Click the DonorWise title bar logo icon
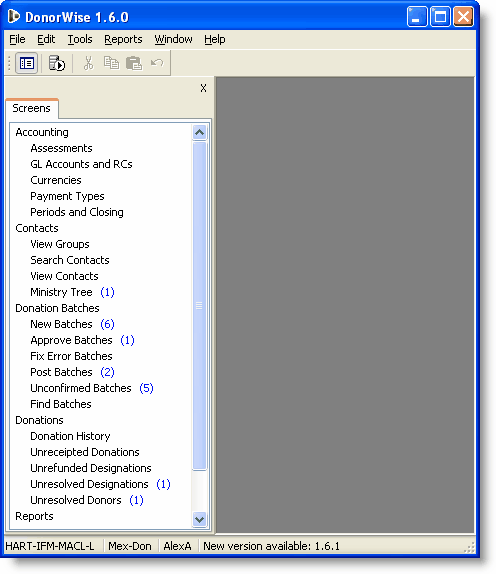This screenshot has width=496, height=574. pos(14,16)
